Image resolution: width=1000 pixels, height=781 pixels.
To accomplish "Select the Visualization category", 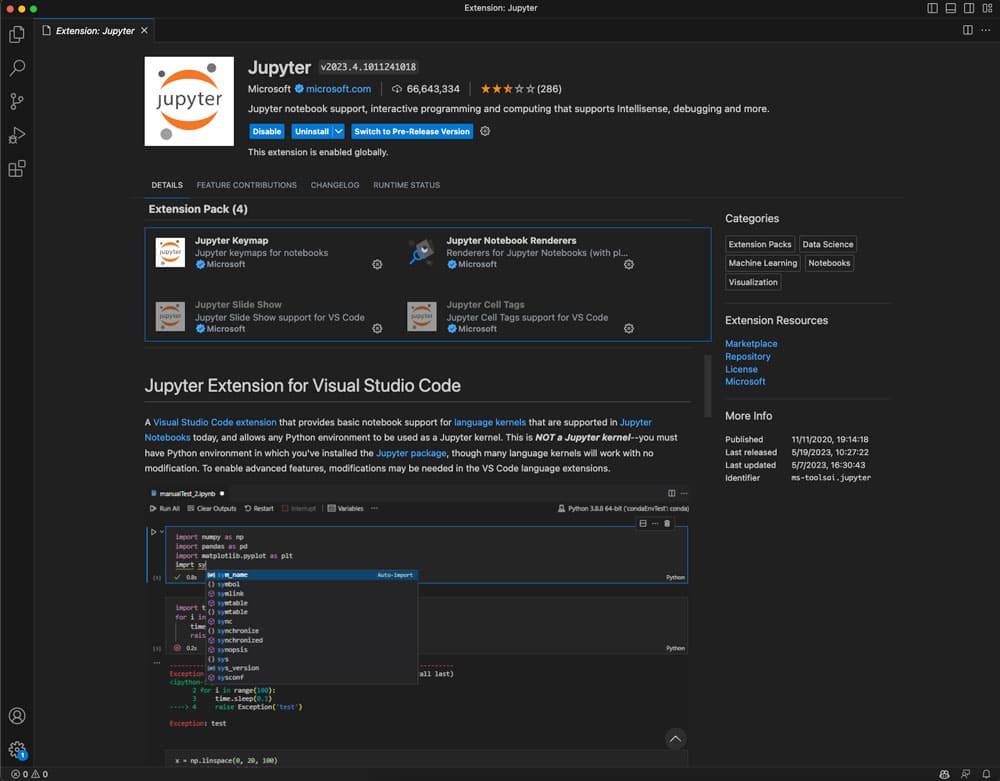I will [753, 282].
